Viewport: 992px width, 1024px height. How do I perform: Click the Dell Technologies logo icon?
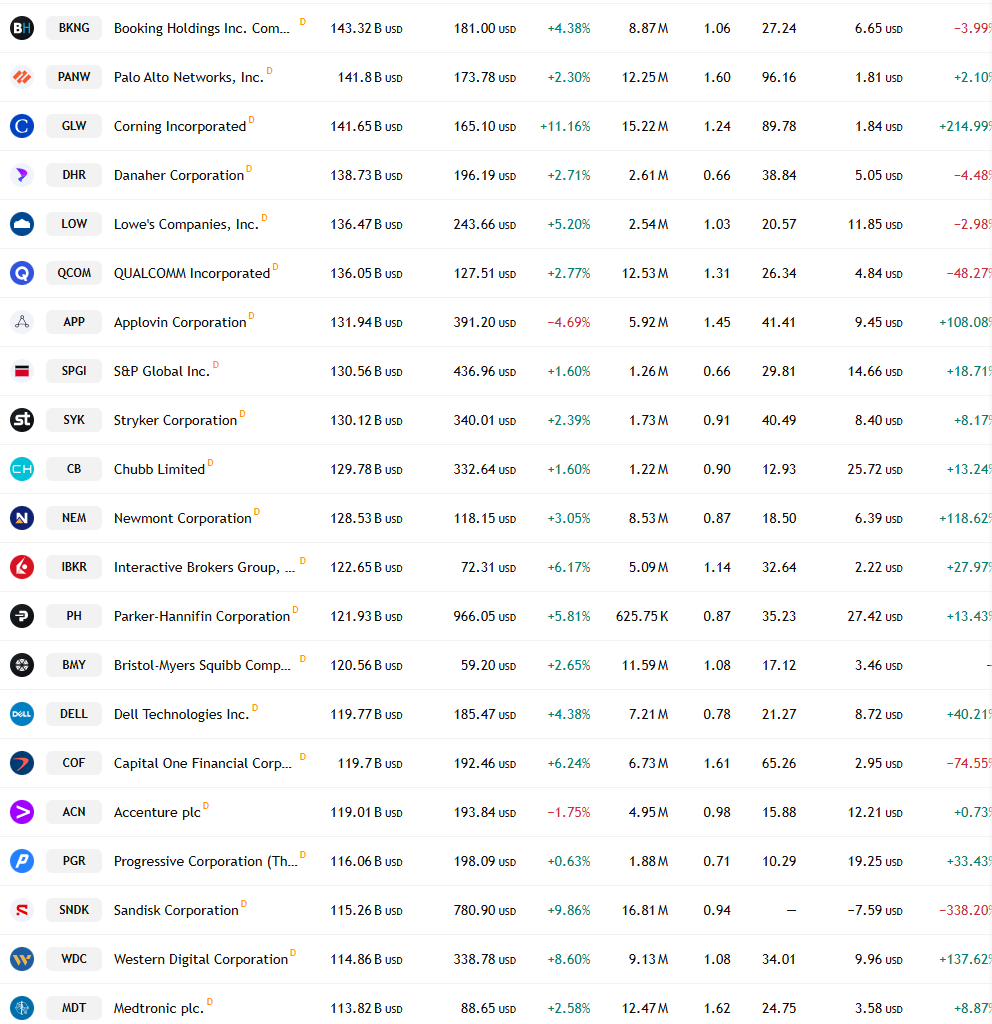point(22,714)
